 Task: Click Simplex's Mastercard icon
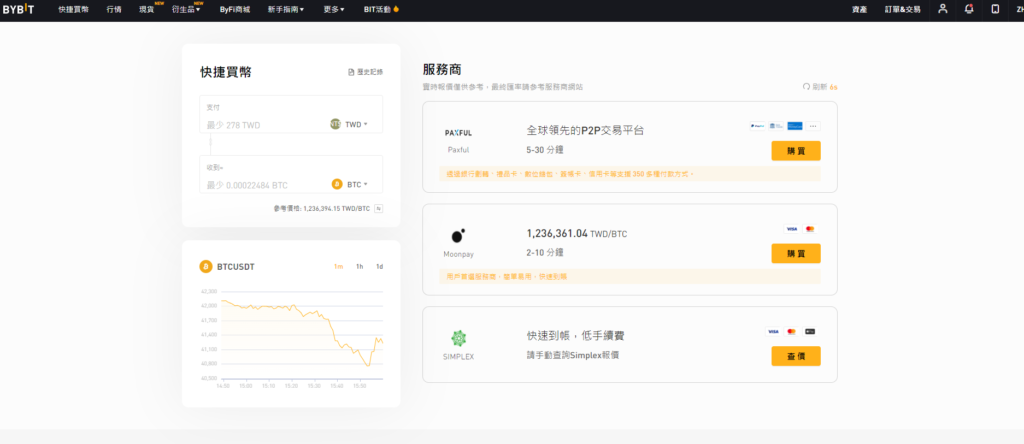click(792, 332)
